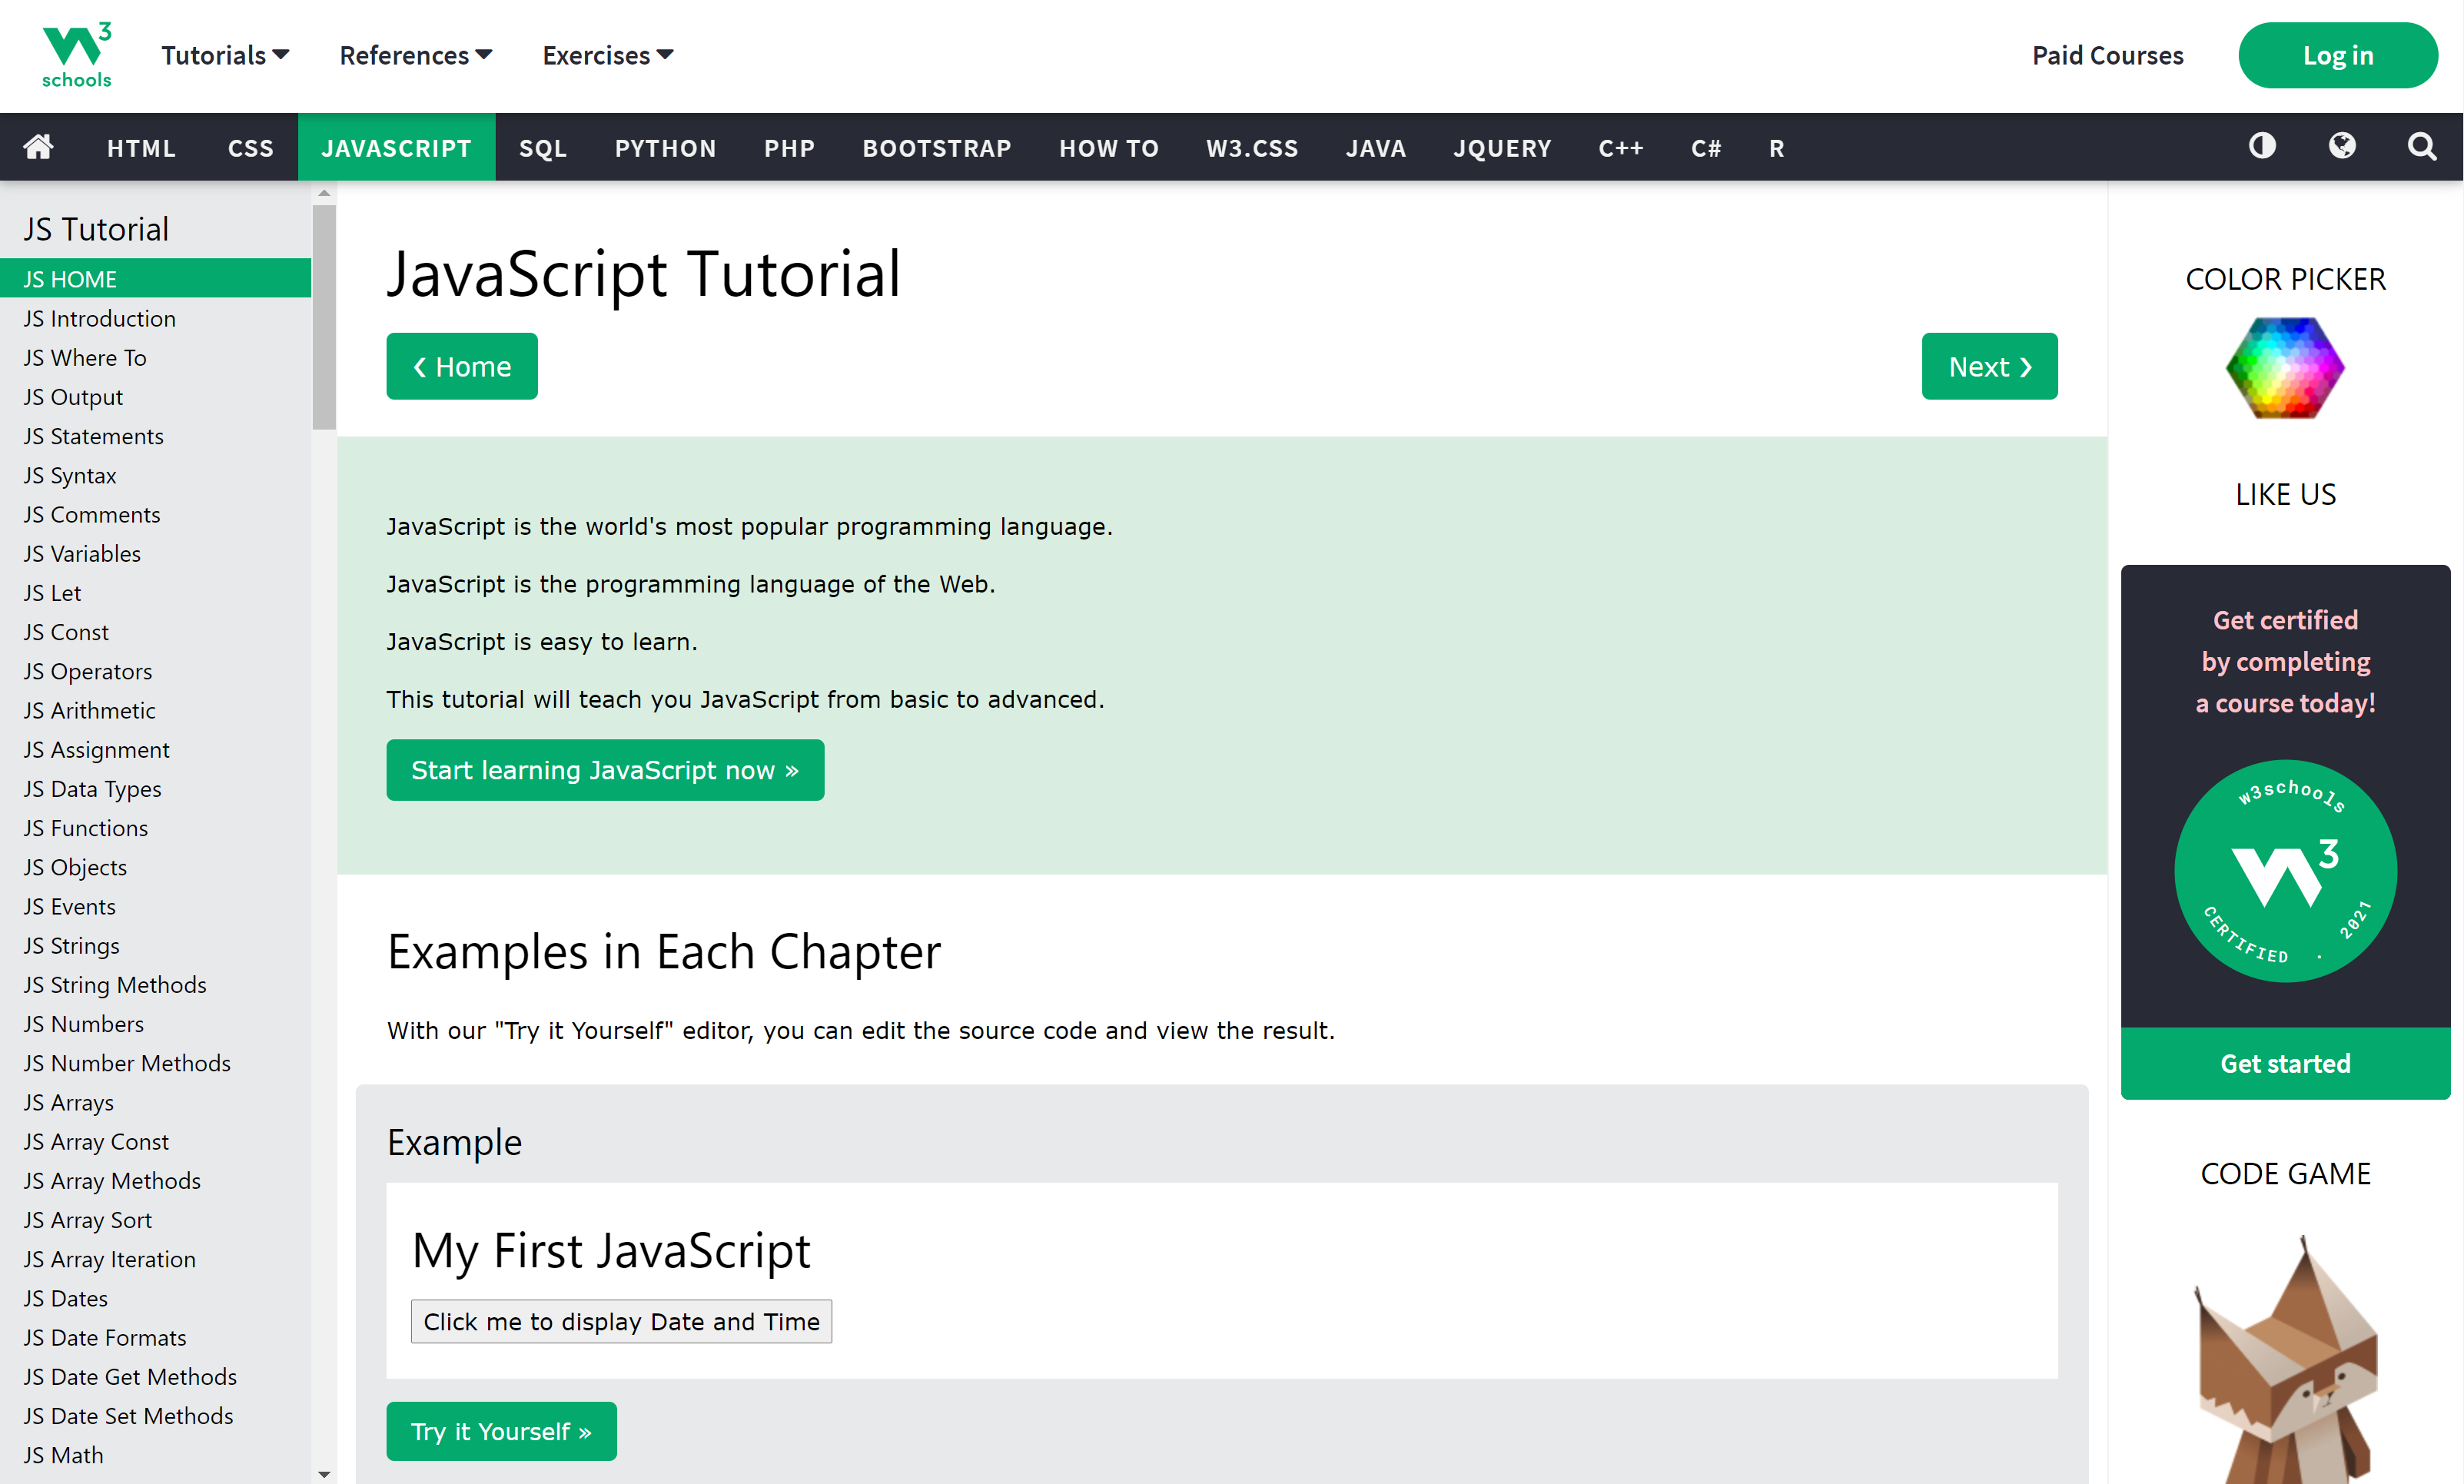Image resolution: width=2464 pixels, height=1484 pixels.
Task: Click Start learning JavaScript now button
Action: tap(605, 770)
